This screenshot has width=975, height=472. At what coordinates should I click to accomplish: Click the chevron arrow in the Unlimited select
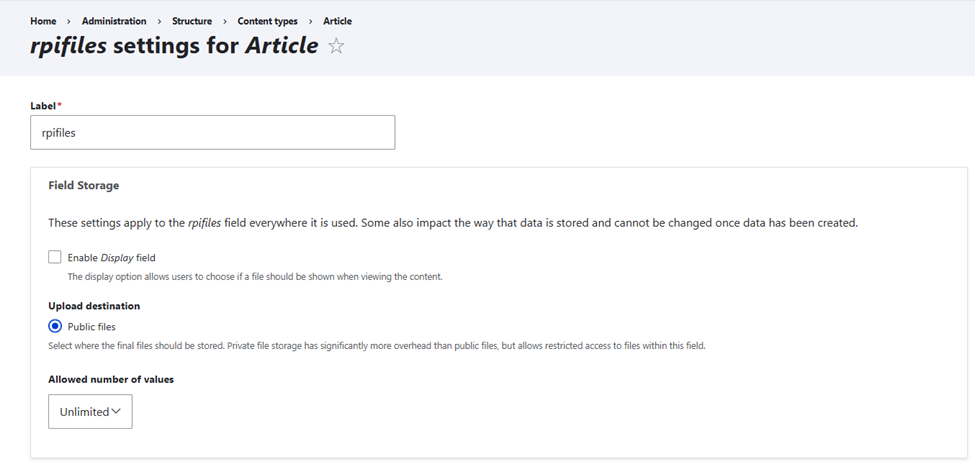coord(116,411)
